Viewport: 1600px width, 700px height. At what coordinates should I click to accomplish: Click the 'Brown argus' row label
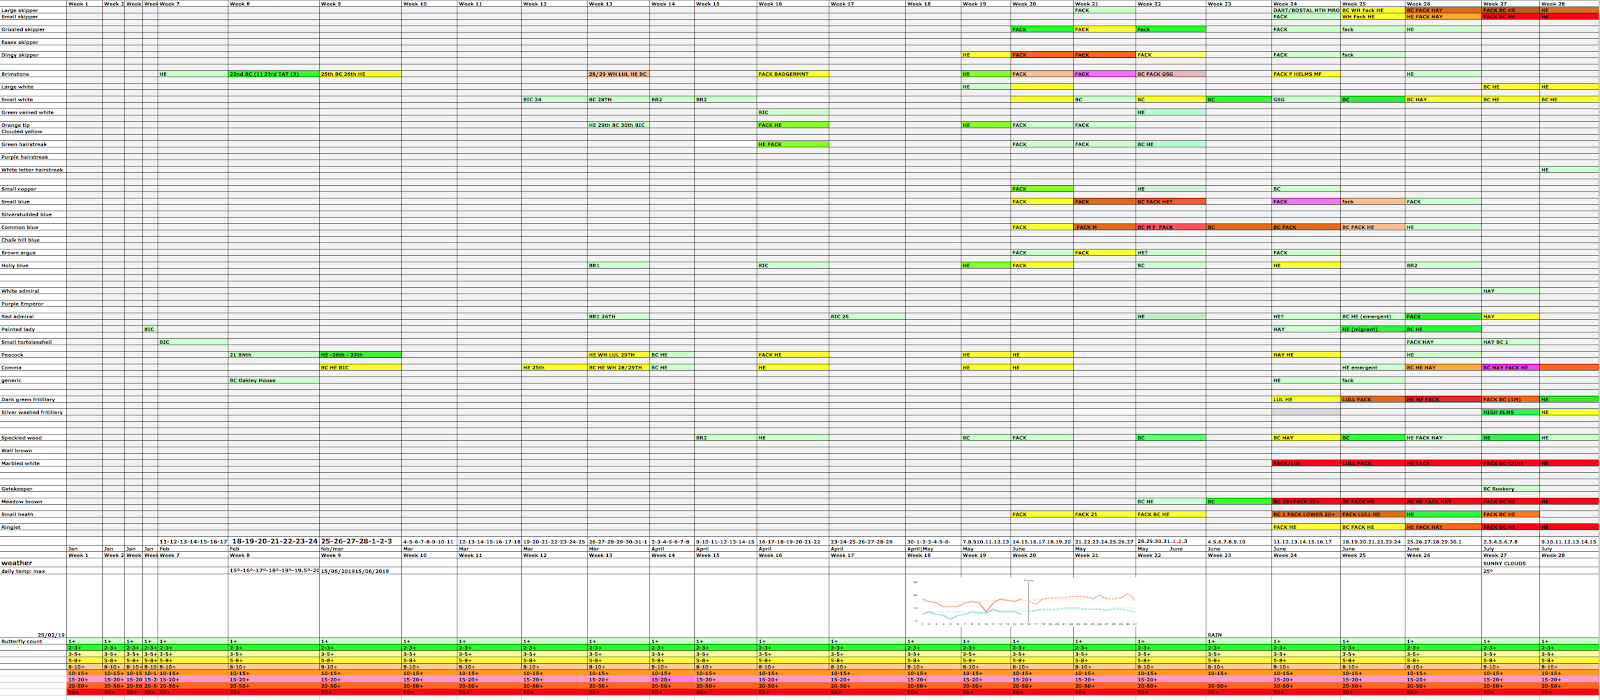point(17,253)
